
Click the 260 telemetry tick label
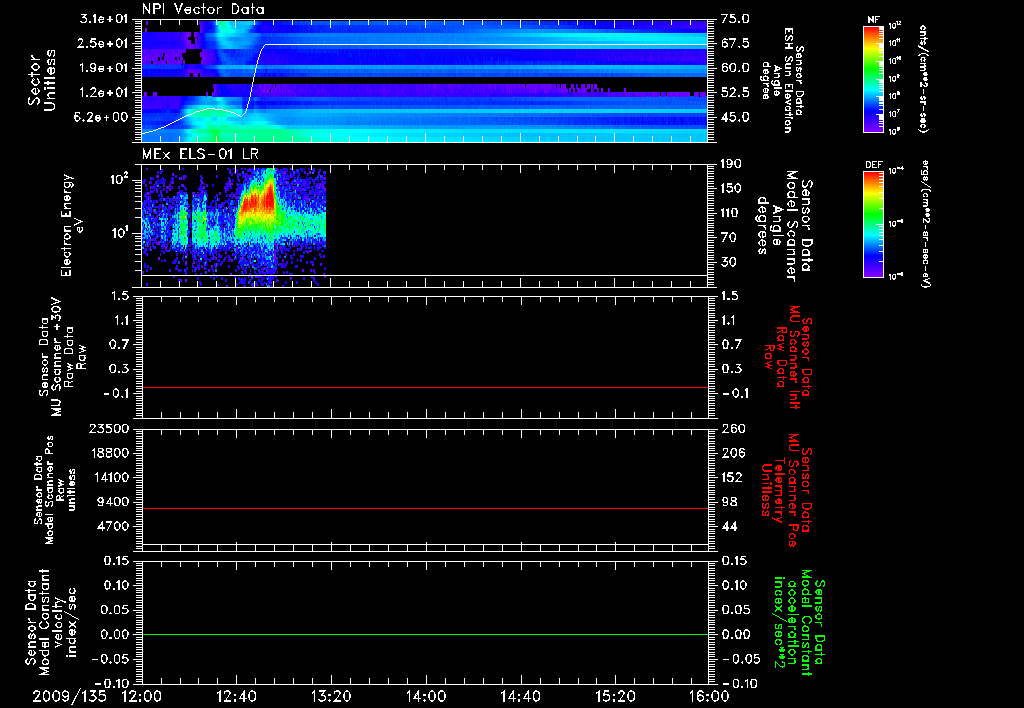coord(733,428)
